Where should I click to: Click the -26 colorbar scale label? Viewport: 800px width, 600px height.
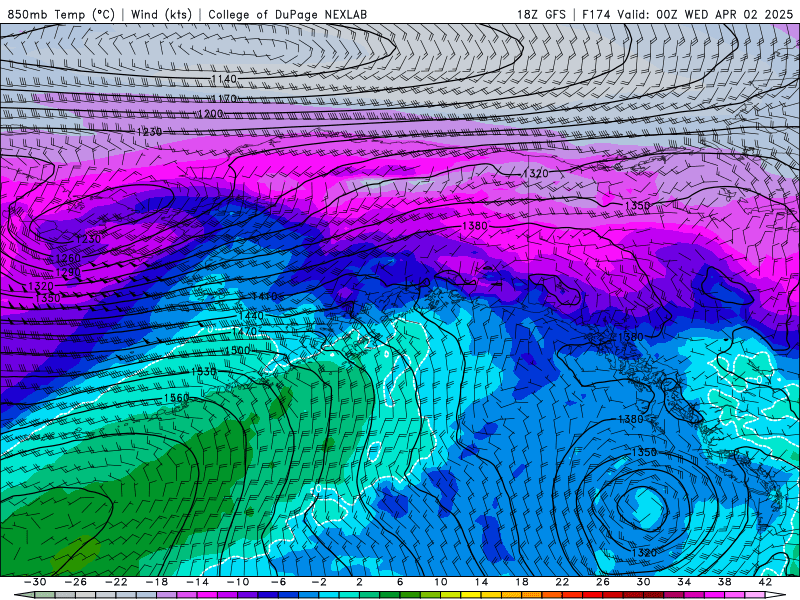coord(76,582)
